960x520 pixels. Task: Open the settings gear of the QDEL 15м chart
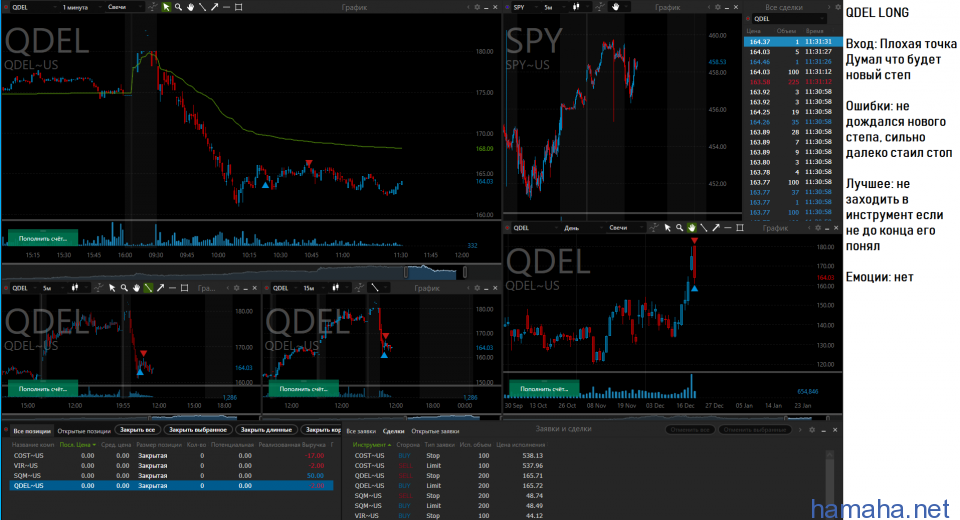pos(477,288)
